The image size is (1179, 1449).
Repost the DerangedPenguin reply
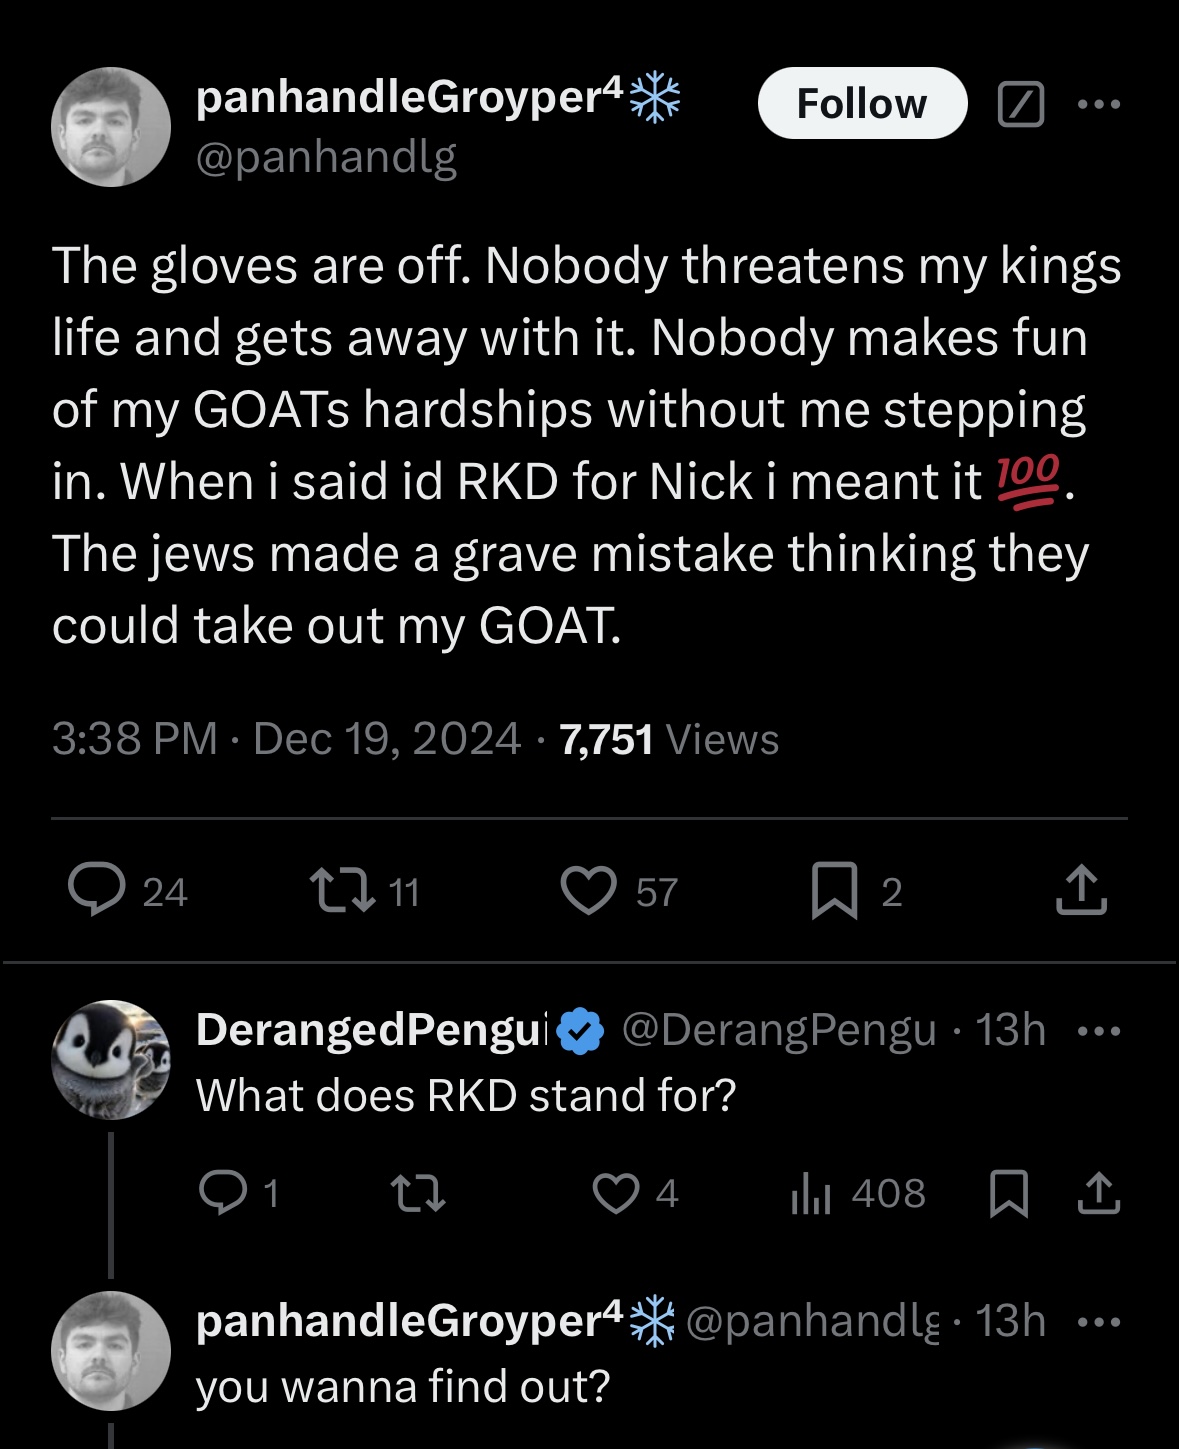417,1193
